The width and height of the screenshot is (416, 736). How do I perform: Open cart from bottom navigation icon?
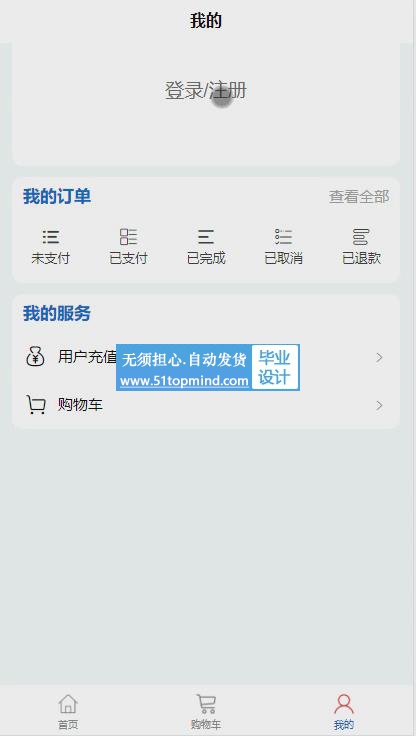206,704
